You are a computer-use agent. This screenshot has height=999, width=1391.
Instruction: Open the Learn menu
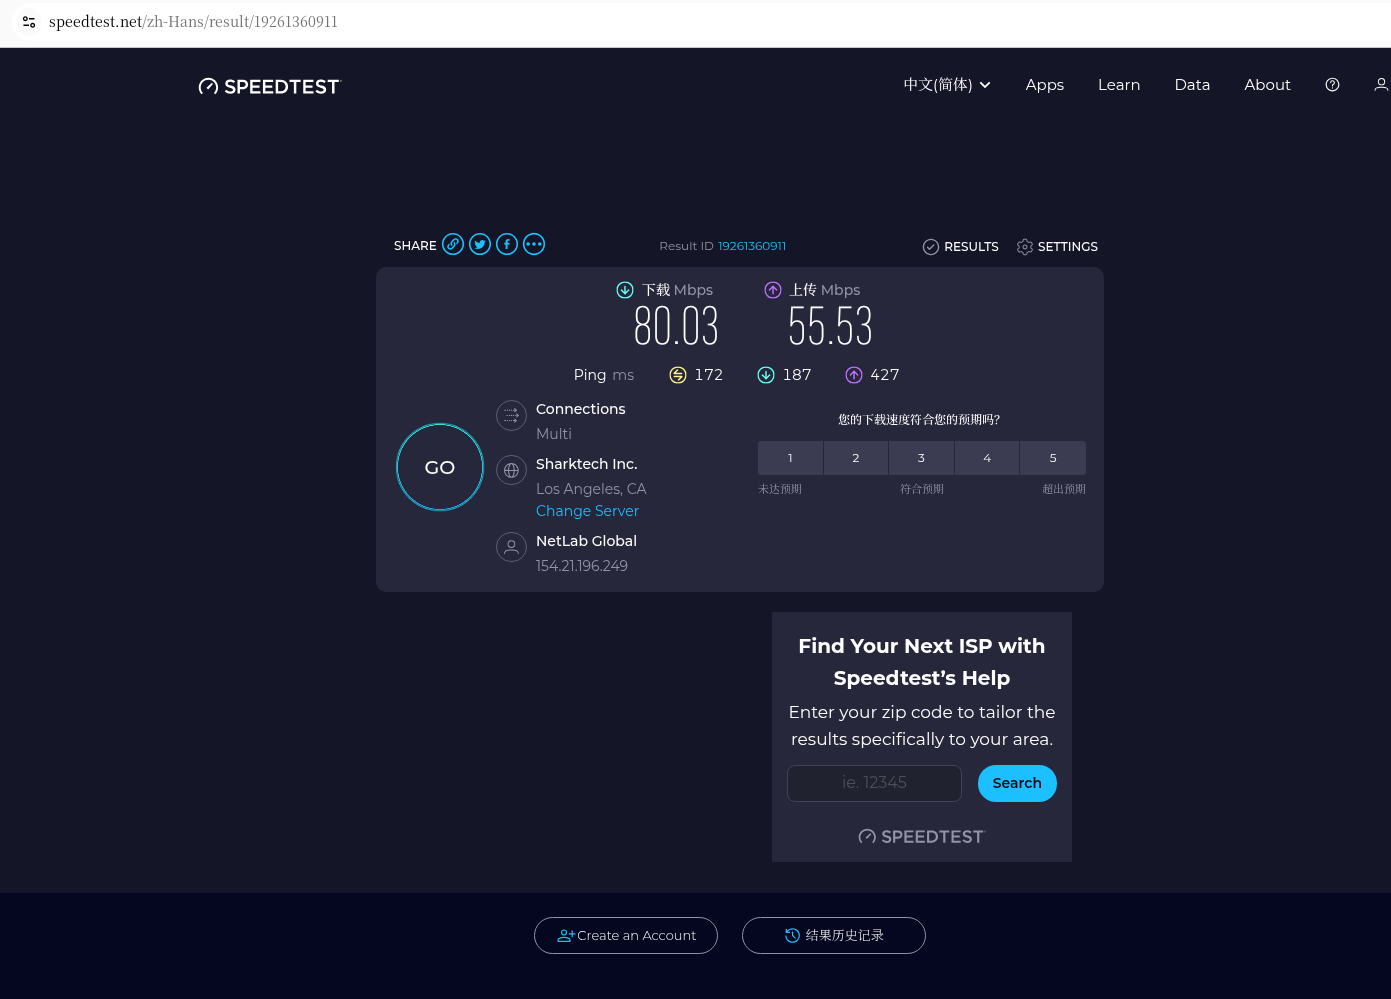1119,85
